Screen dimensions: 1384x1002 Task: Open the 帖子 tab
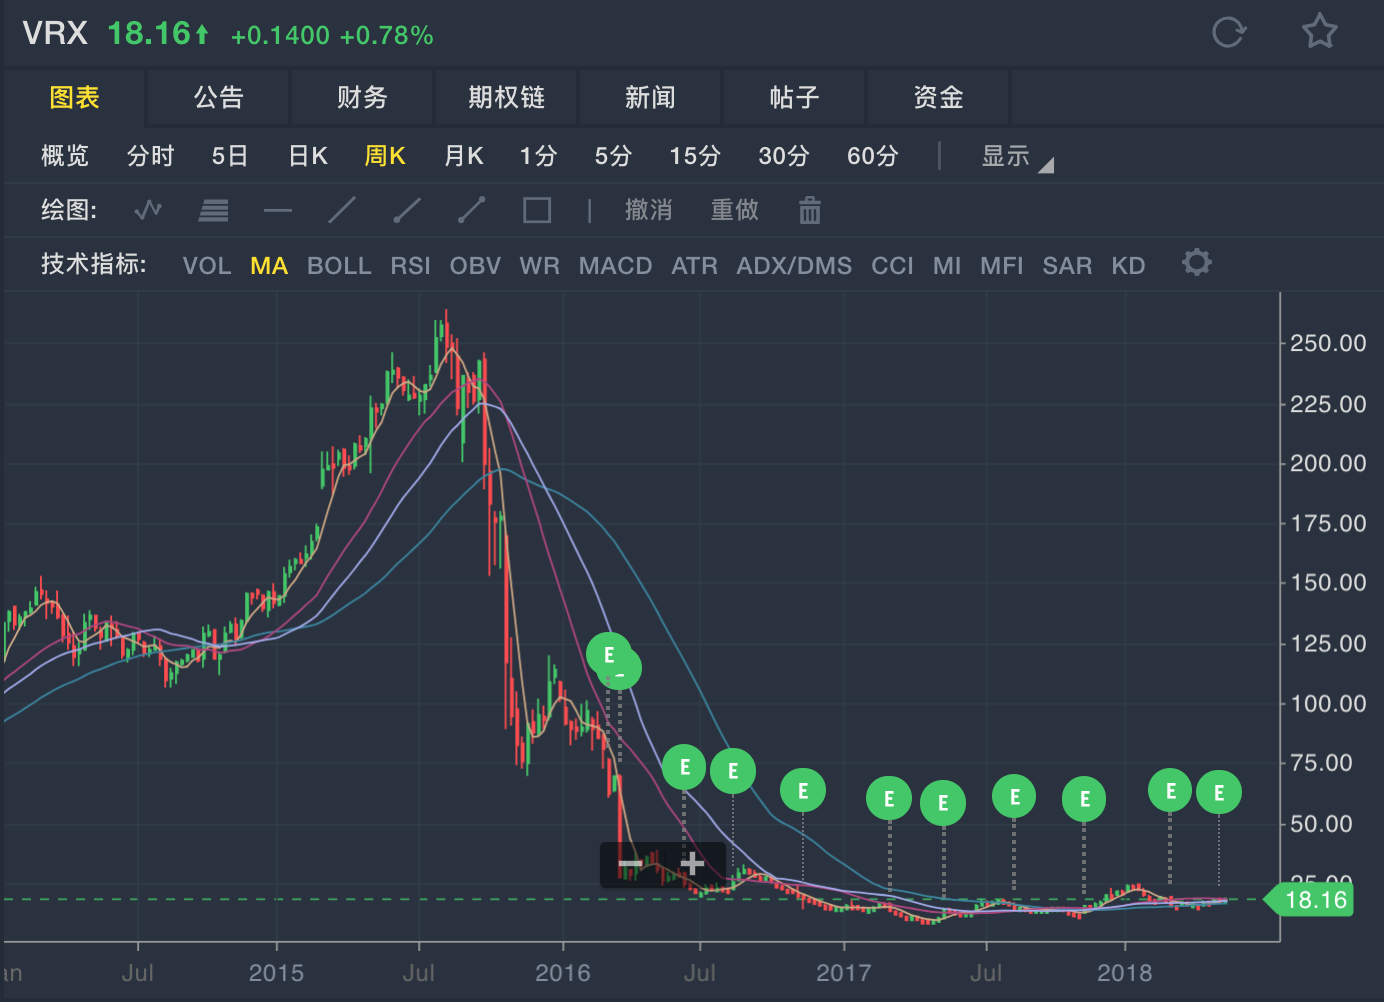click(x=794, y=97)
